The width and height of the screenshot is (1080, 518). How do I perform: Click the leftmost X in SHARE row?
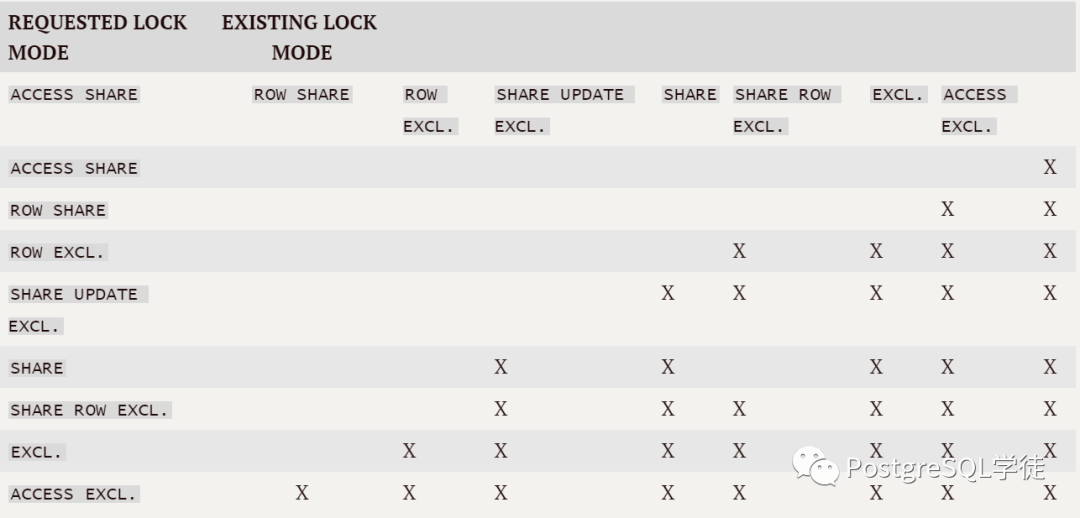tap(501, 367)
